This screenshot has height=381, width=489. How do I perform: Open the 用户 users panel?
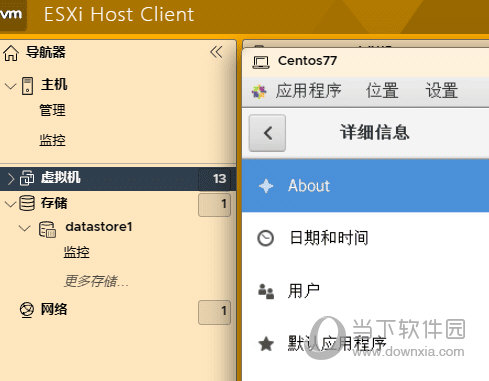tap(365, 291)
